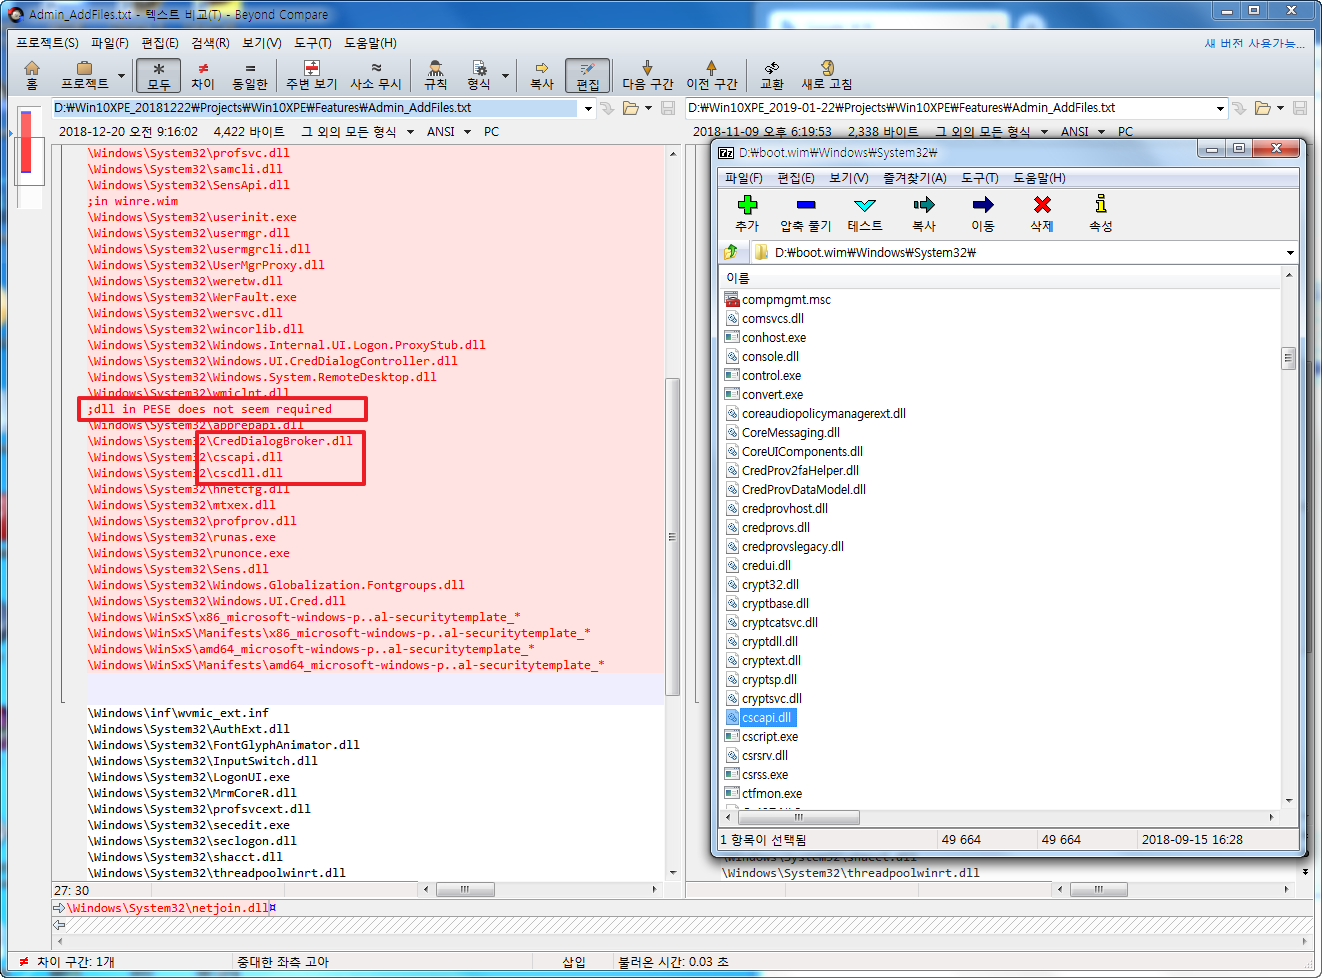Click left pane vertical scrollbar thumb

click(673, 536)
